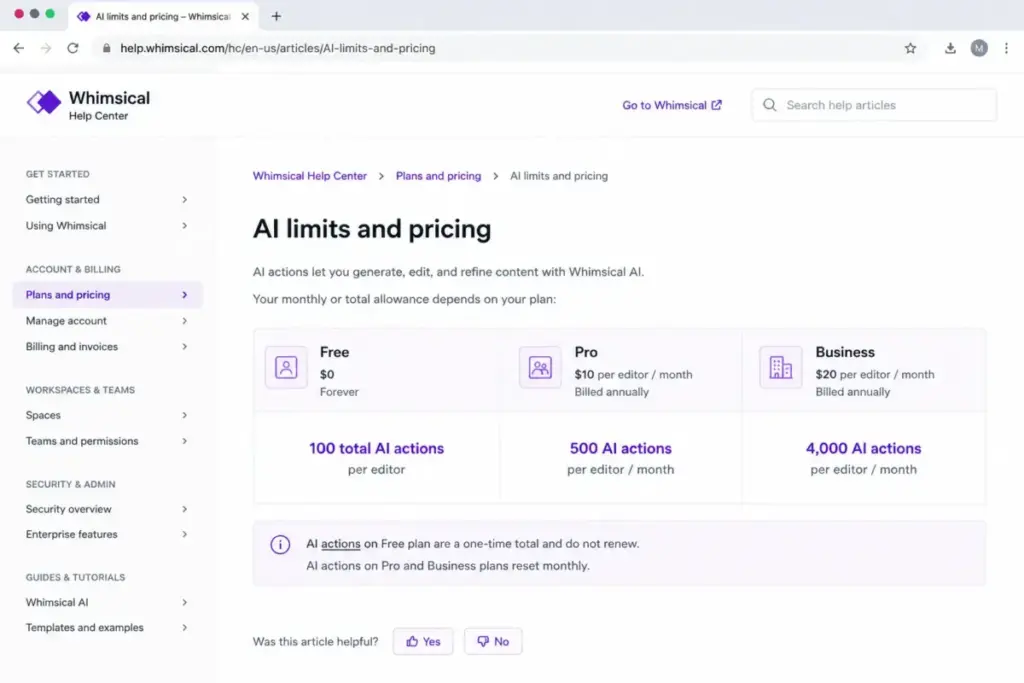The image size is (1024, 683).
Task: Expand the Getting started chevron
Action: click(185, 200)
